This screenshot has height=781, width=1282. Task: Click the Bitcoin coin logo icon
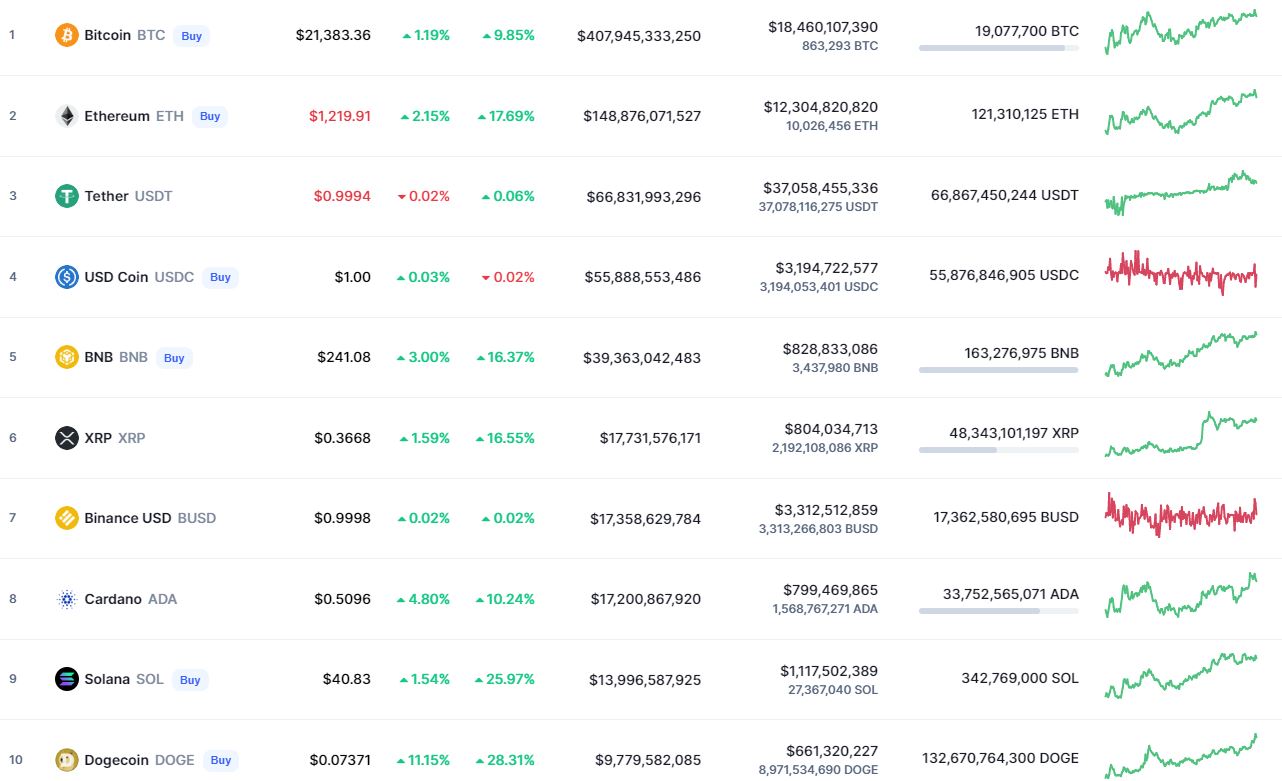pyautogui.click(x=67, y=35)
